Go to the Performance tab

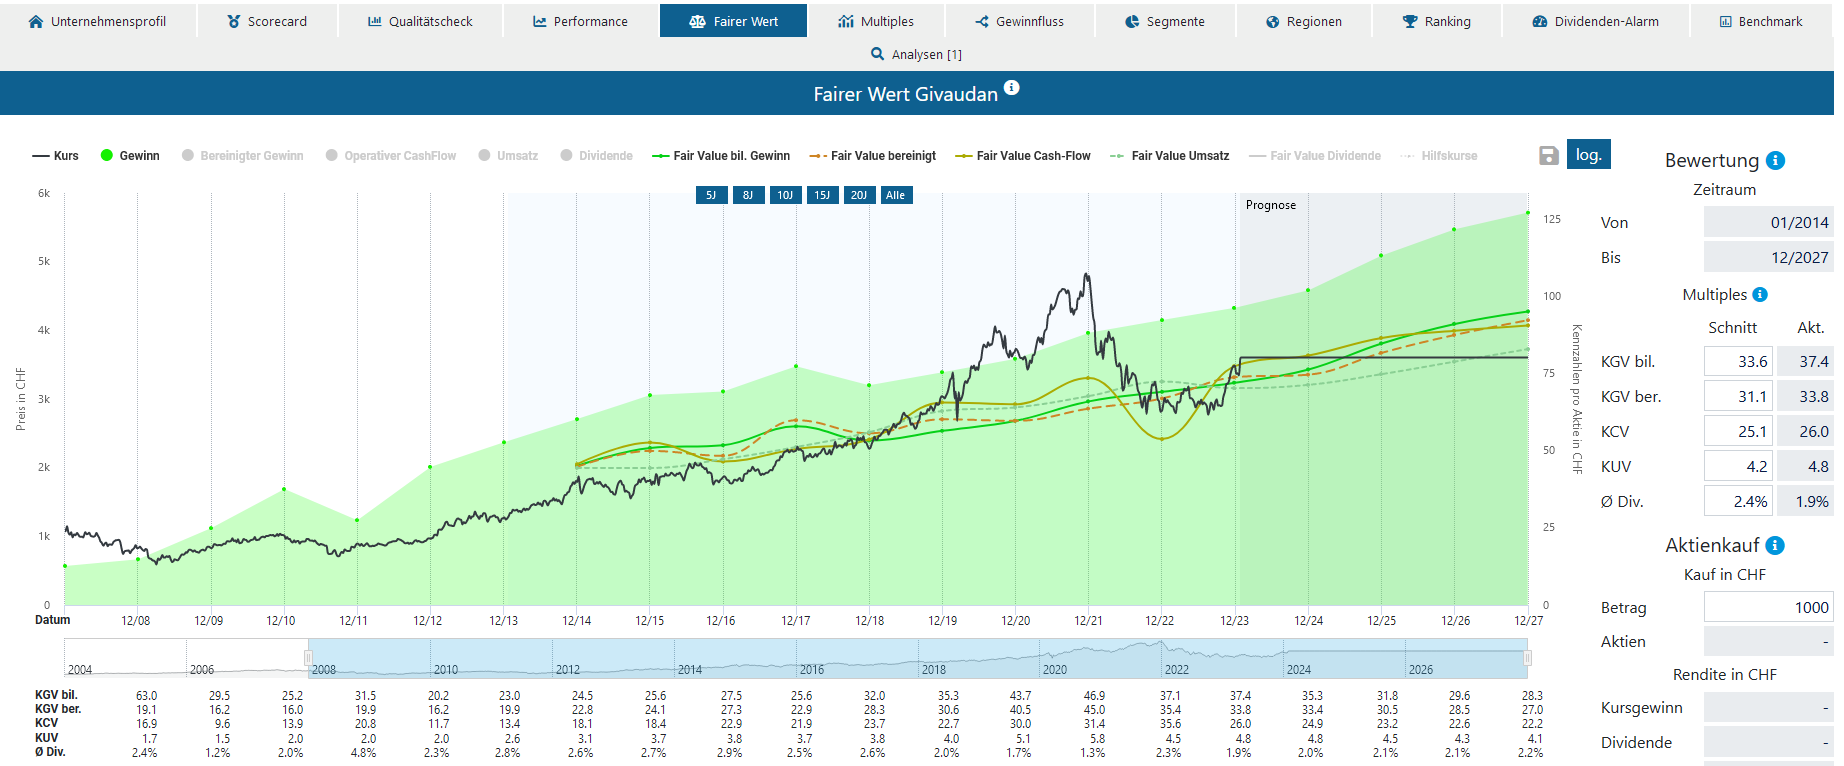pos(581,21)
